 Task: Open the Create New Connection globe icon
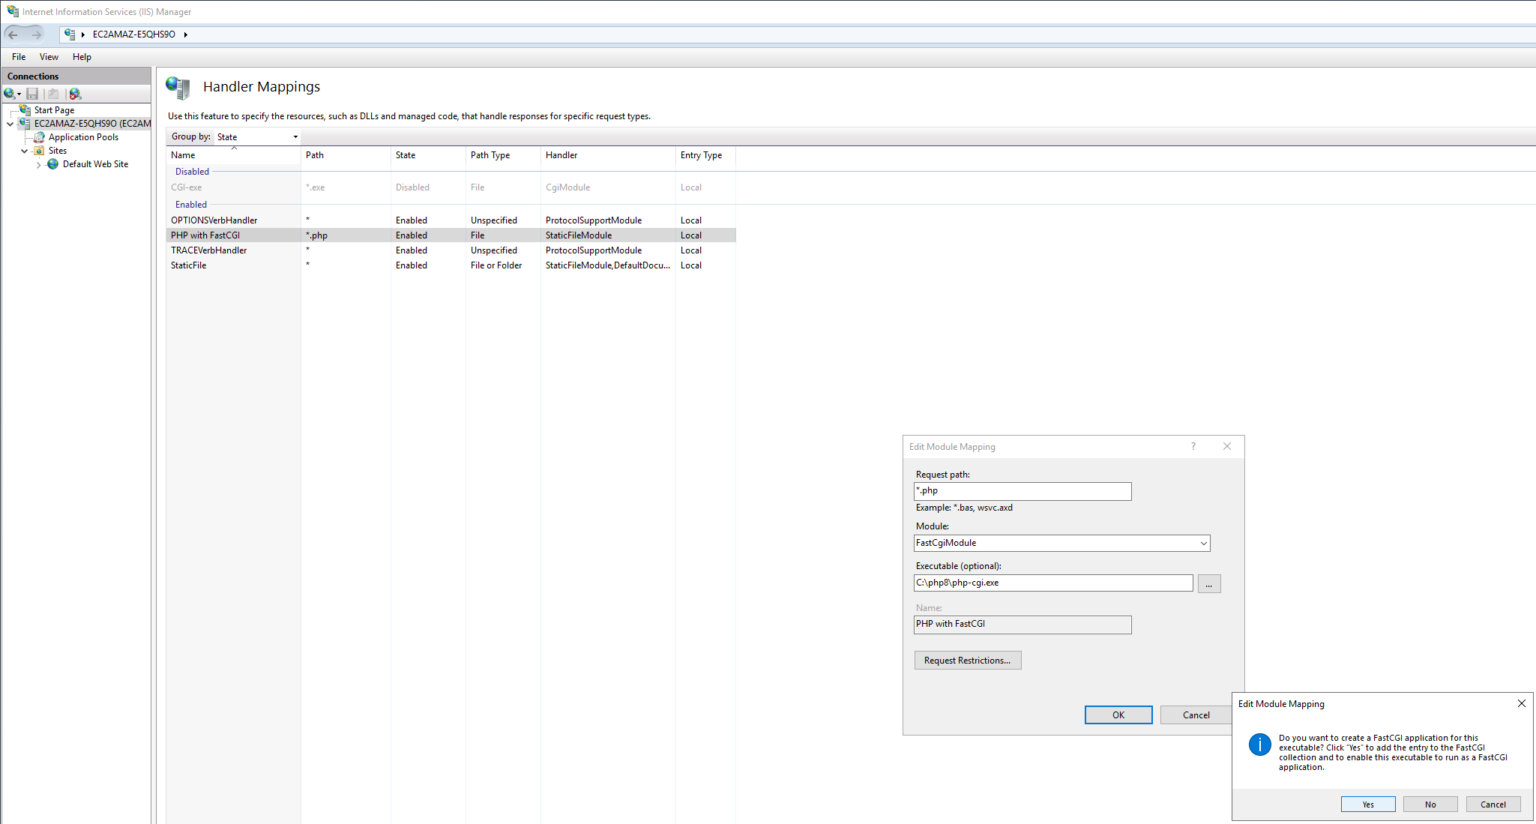9,93
